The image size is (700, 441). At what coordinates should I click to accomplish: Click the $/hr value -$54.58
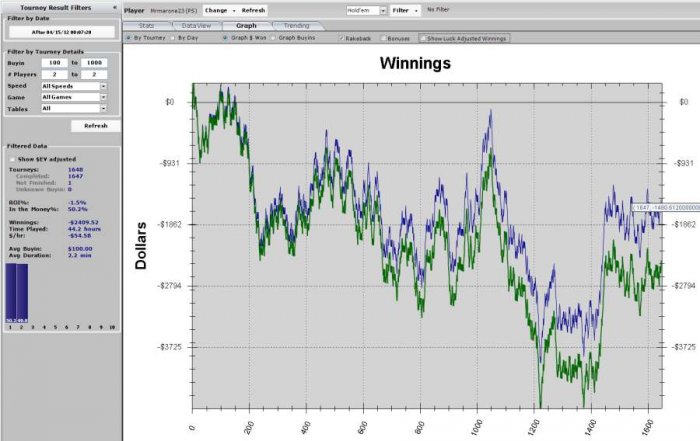(79, 236)
